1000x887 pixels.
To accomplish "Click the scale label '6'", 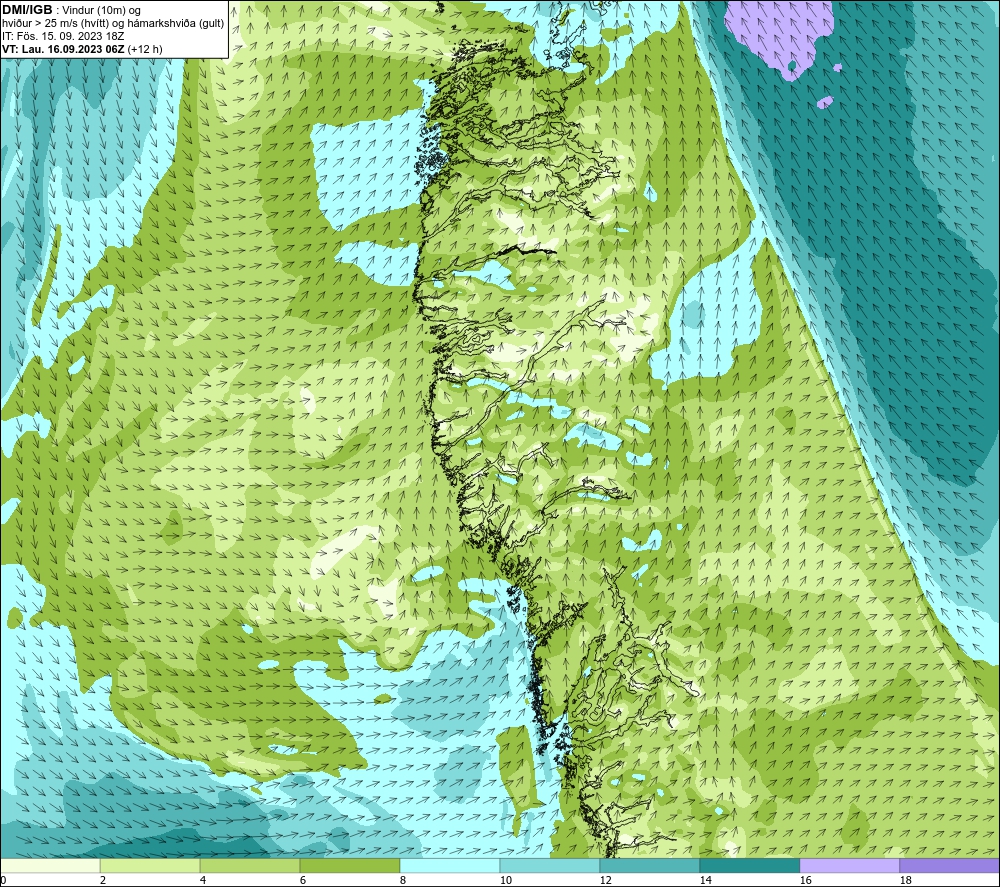I will pos(303,881).
